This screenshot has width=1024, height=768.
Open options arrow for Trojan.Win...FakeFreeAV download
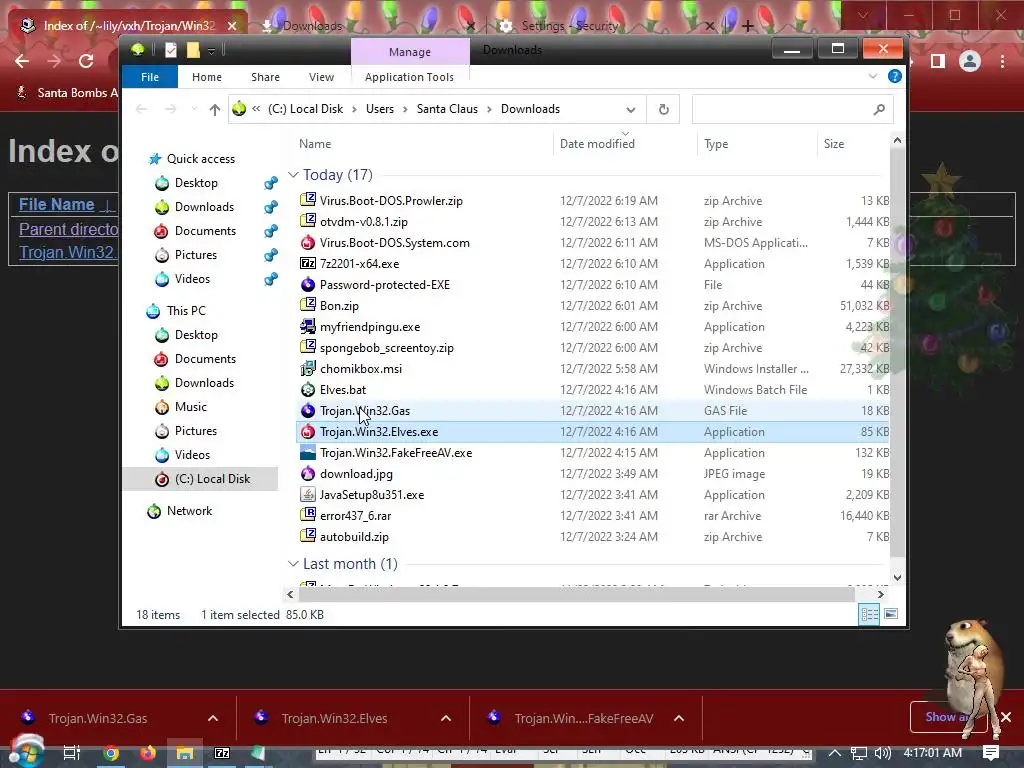(x=679, y=718)
